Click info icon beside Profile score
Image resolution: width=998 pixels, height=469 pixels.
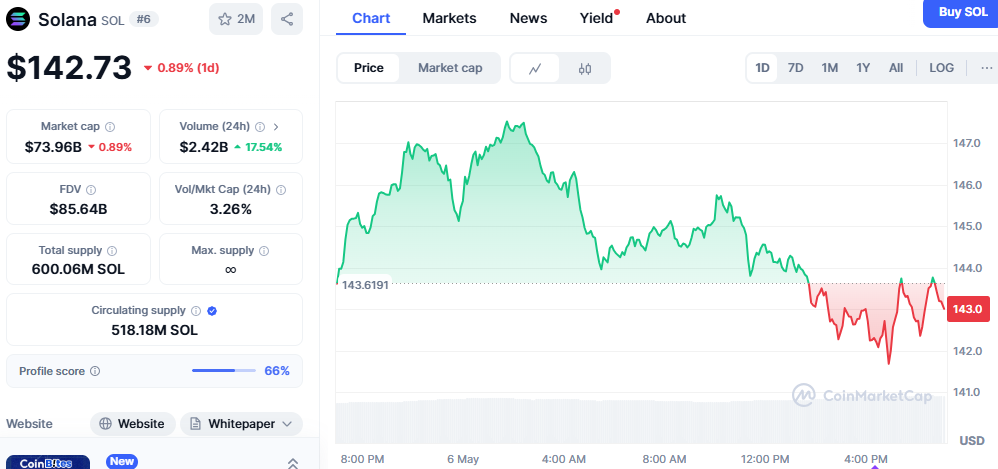click(95, 371)
